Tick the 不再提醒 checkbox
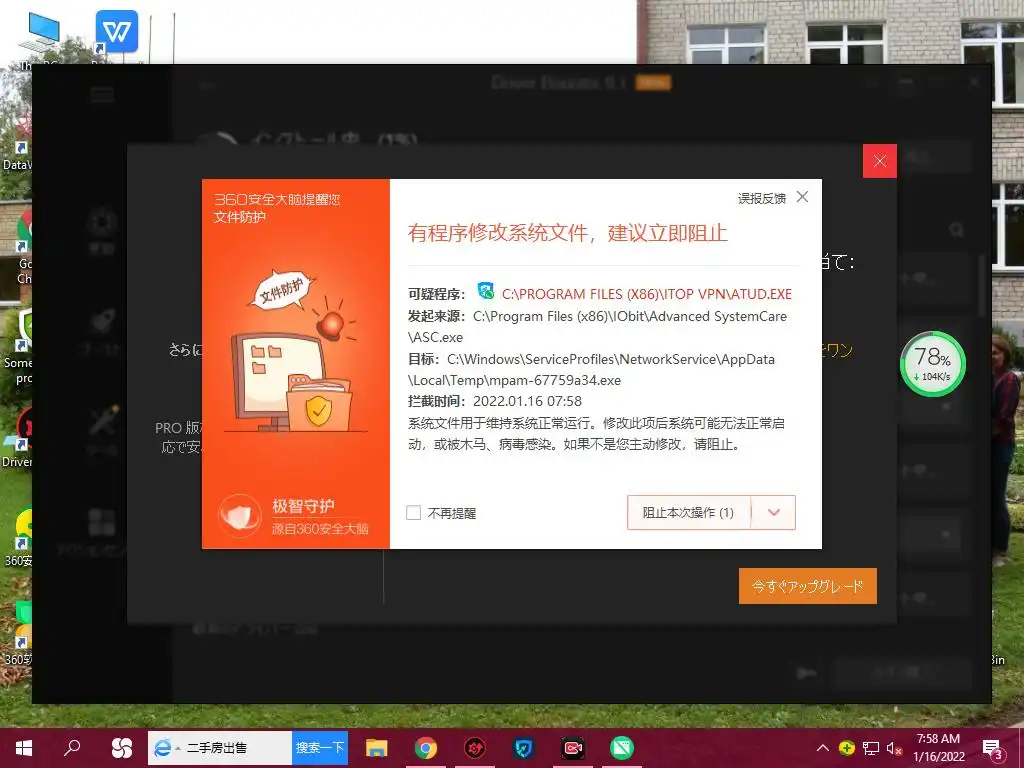Image resolution: width=1024 pixels, height=768 pixels. (x=413, y=513)
